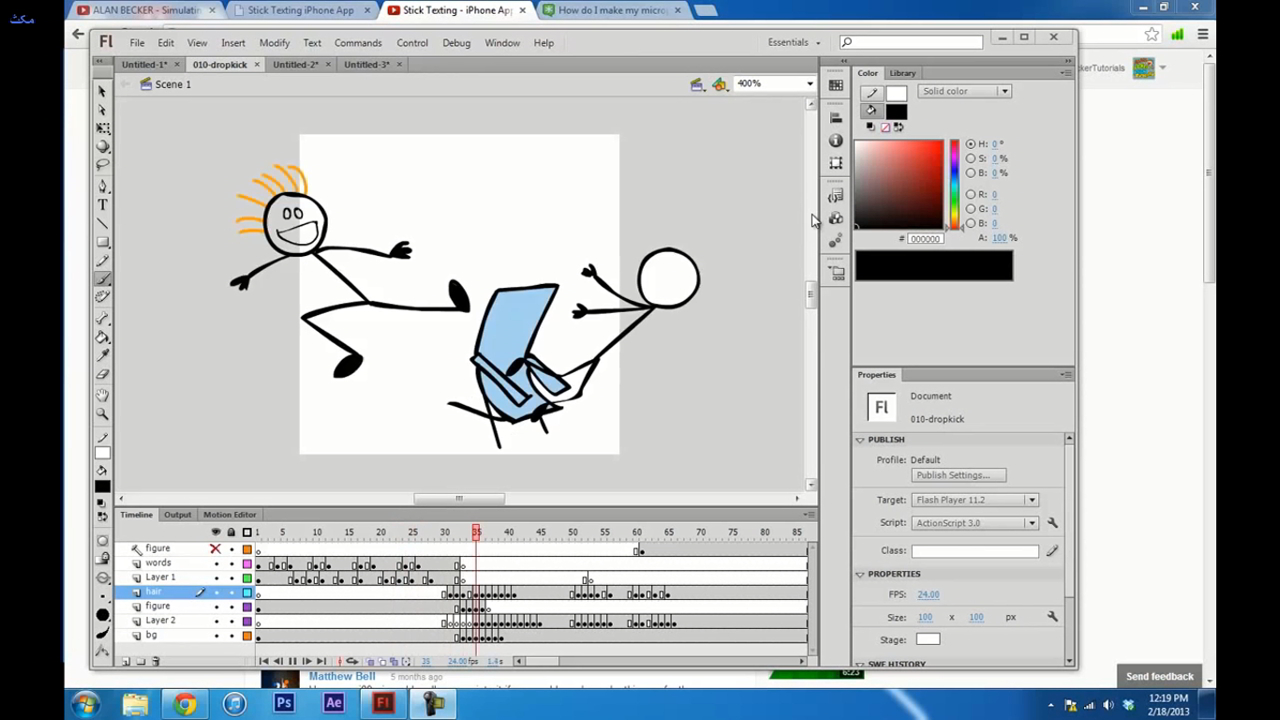
Task: Click the Edit Symbols icon
Action: (x=719, y=84)
